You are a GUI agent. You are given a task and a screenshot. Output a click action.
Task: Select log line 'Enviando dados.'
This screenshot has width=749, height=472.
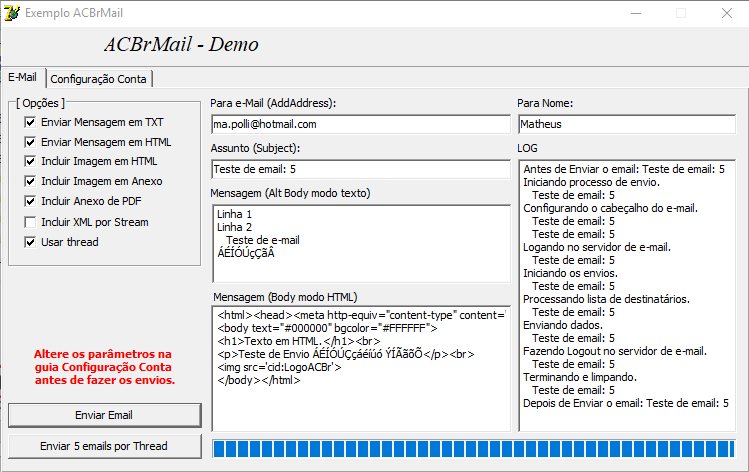563,325
